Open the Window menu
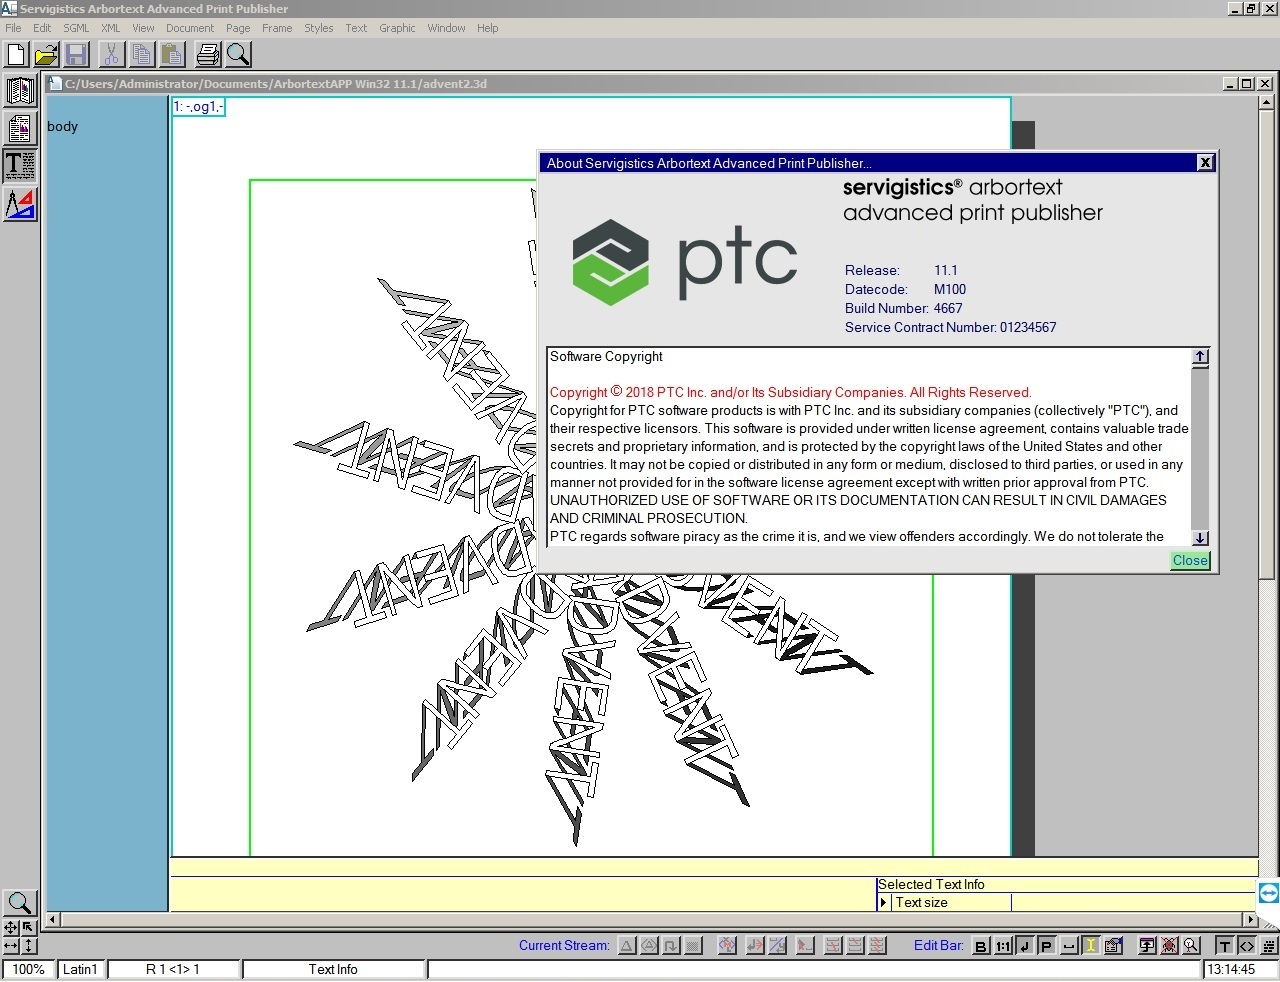The width and height of the screenshot is (1280, 982). coord(446,28)
